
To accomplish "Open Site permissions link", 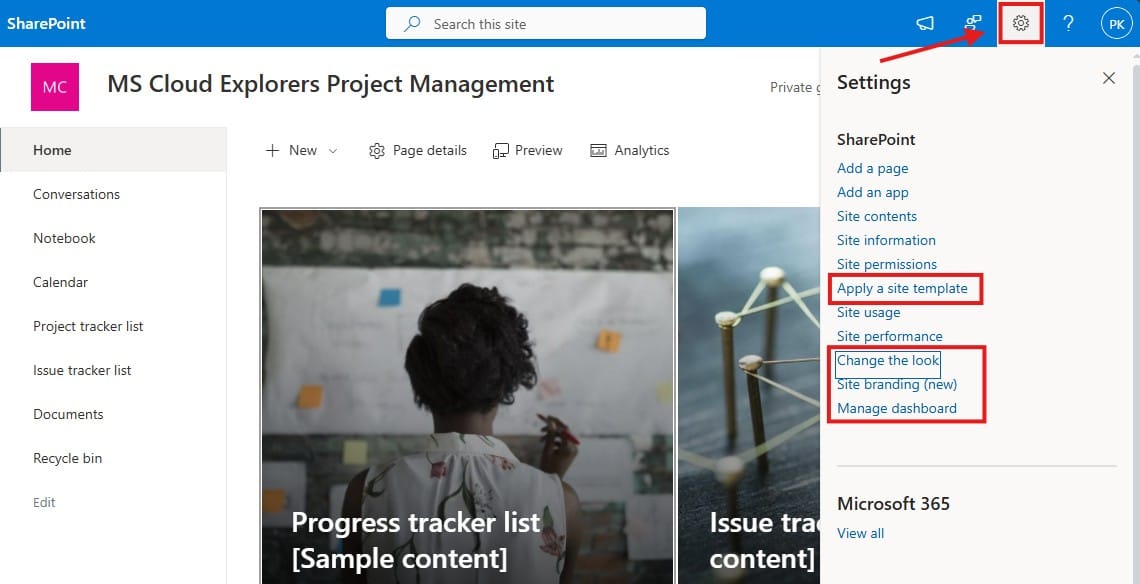I will (887, 264).
